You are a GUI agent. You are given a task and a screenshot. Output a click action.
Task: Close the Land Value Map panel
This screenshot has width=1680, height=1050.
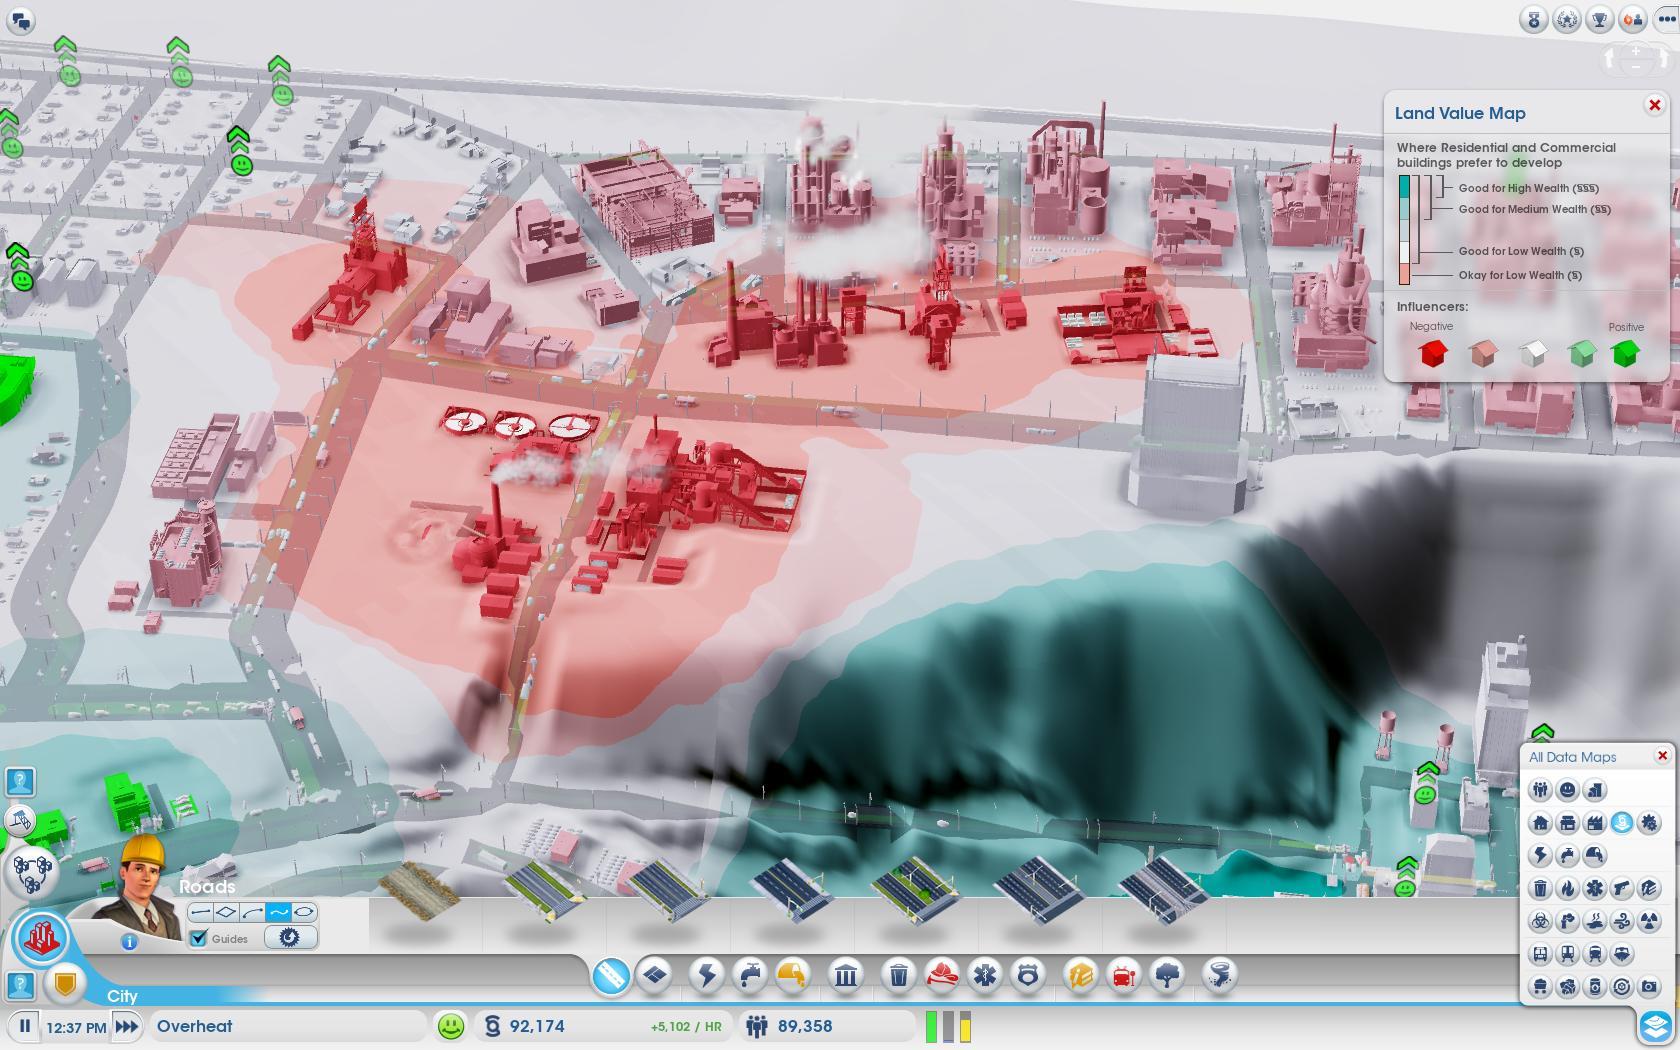1654,105
